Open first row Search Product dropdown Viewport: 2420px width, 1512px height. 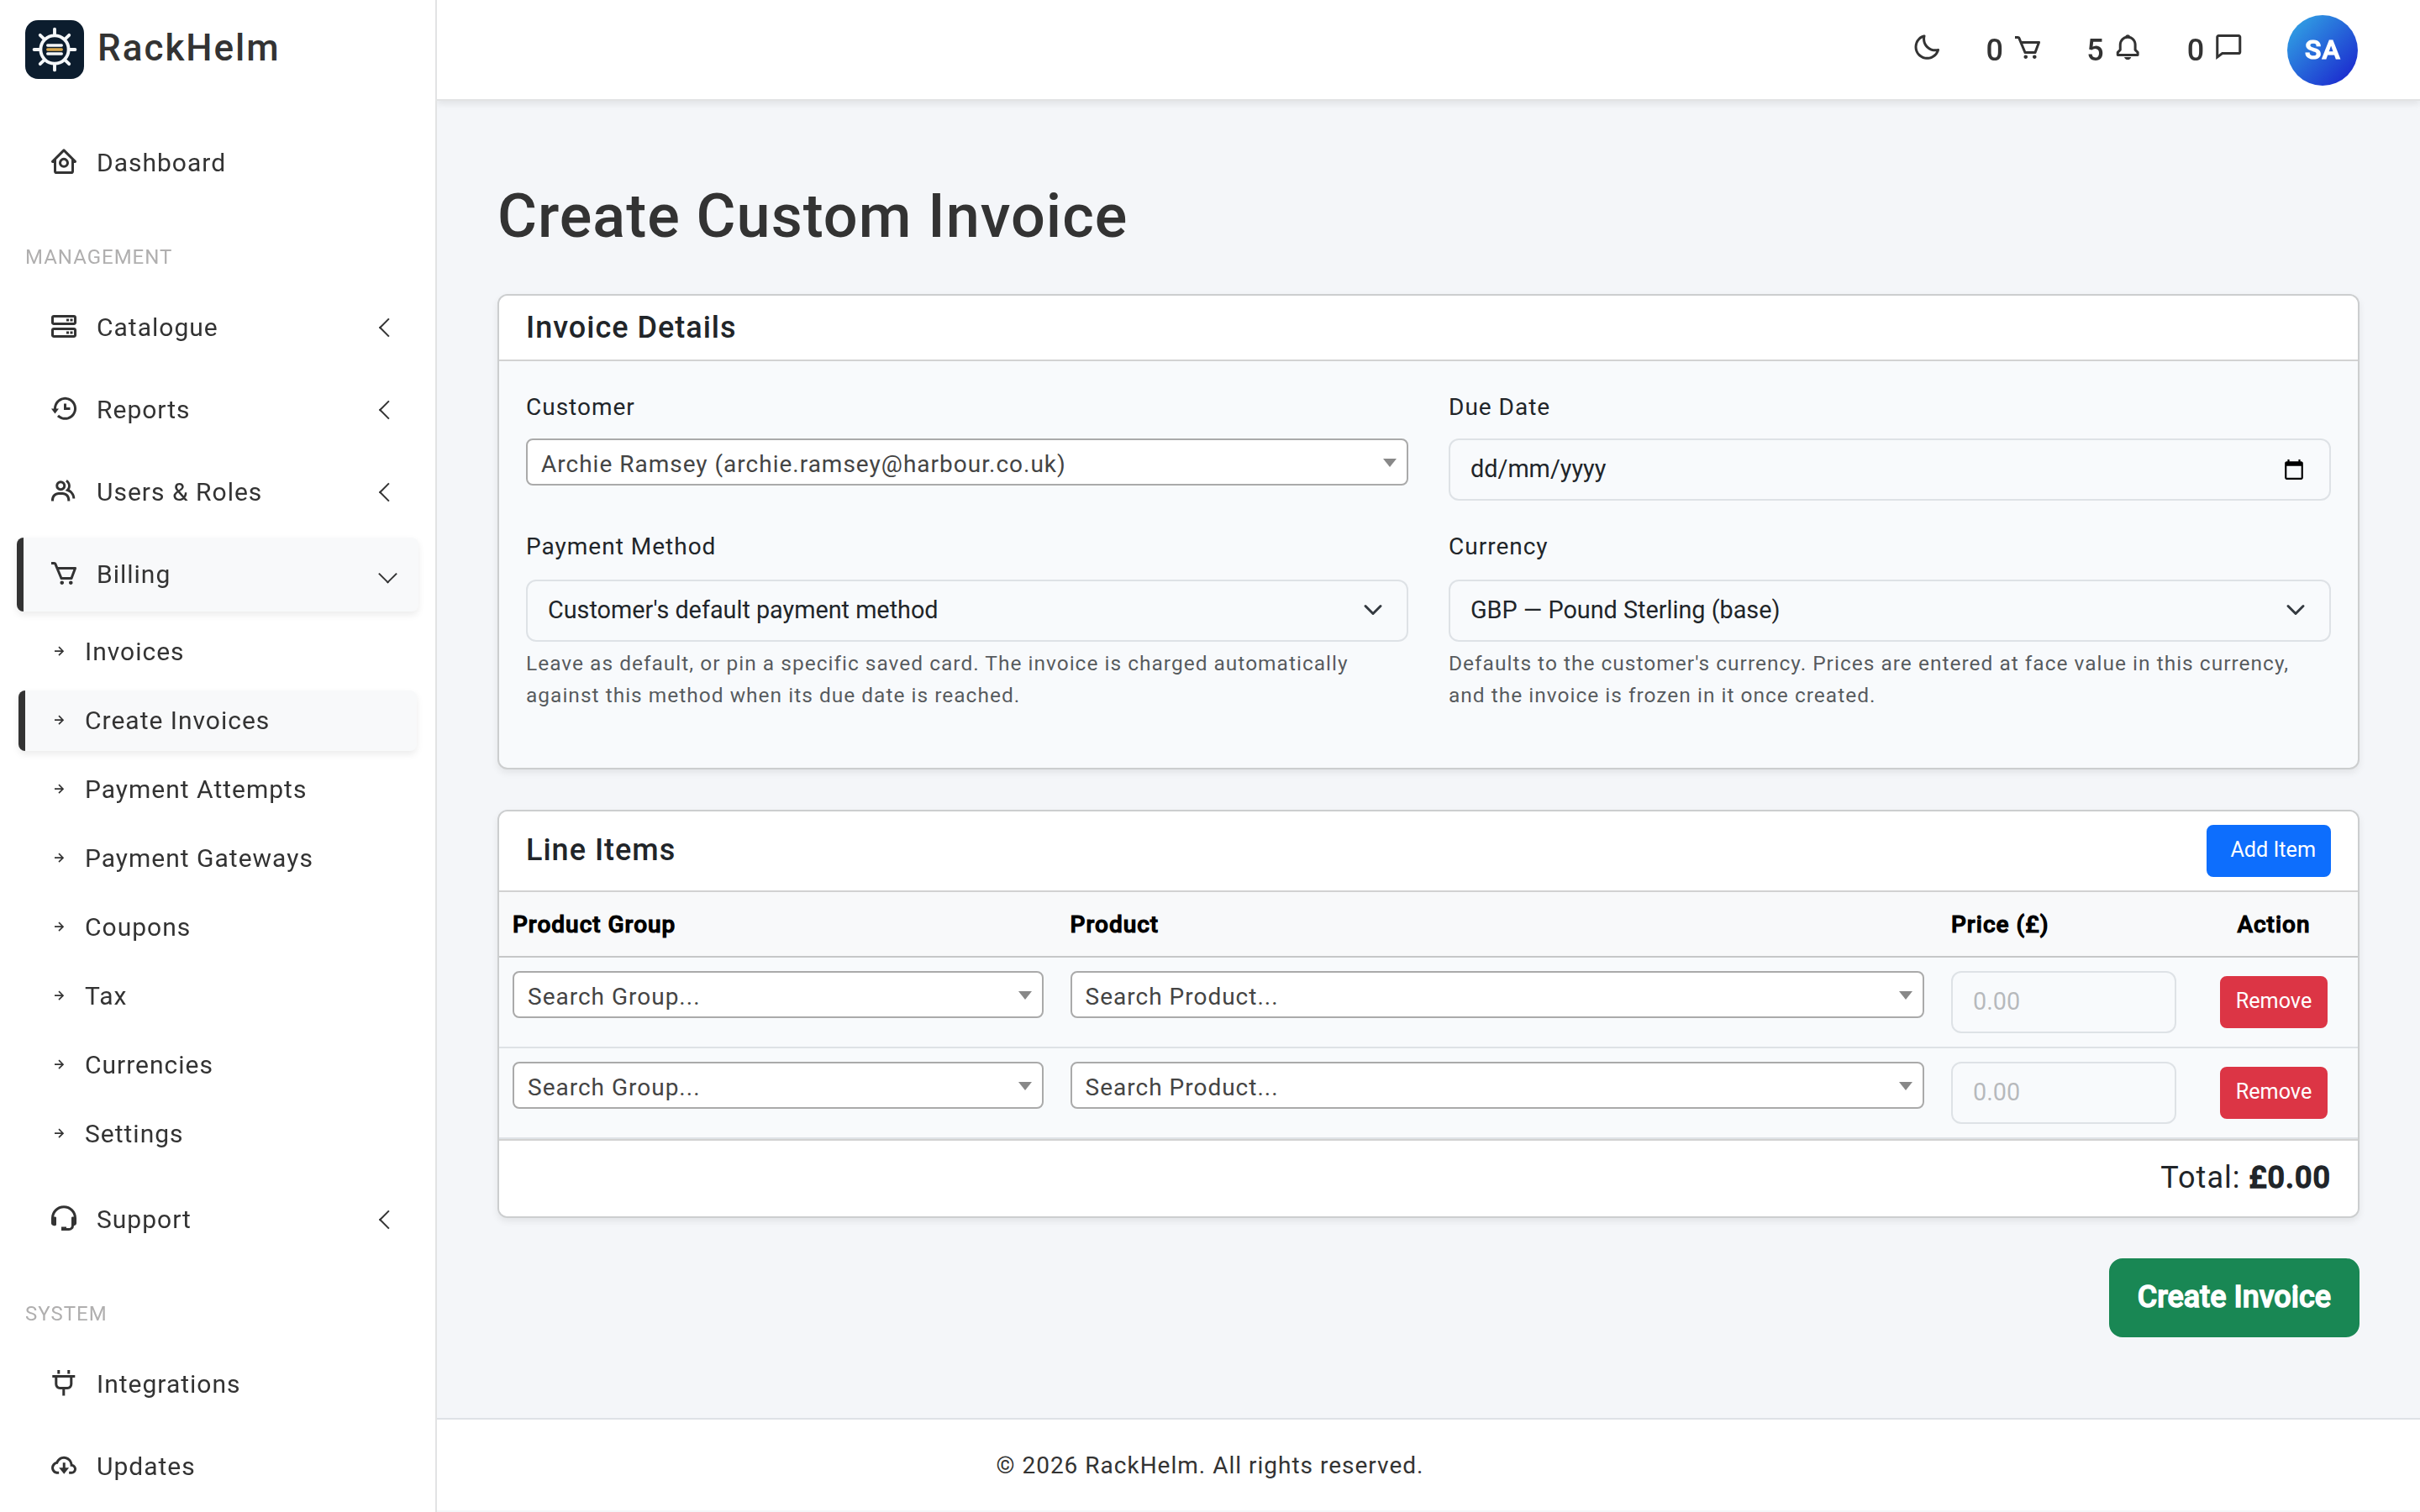1496,996
